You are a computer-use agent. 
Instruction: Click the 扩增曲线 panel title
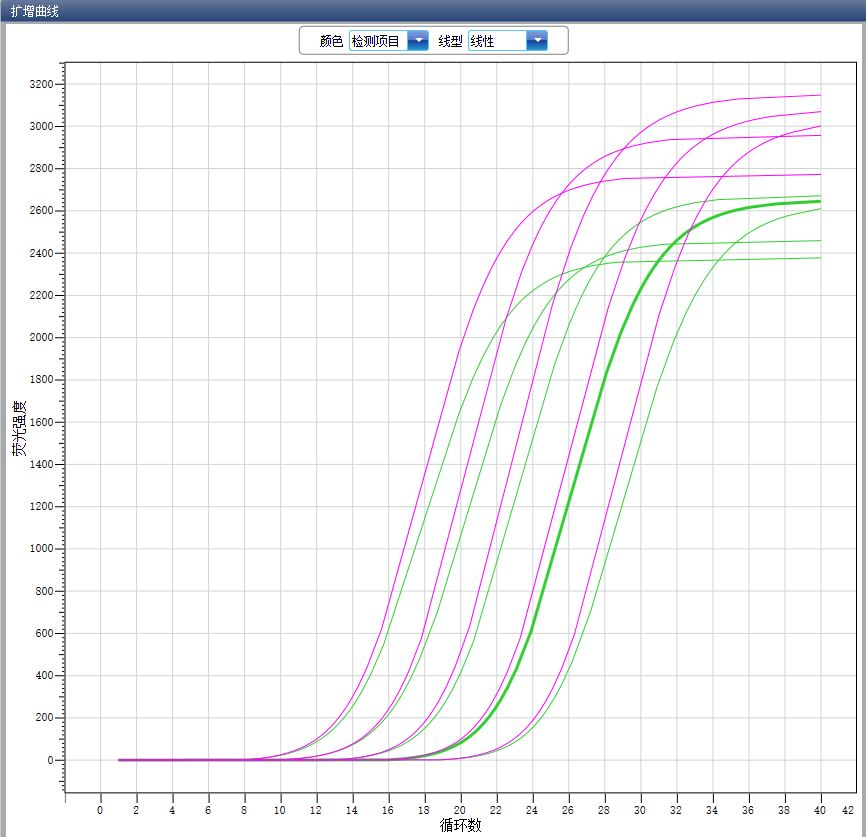tap(34, 11)
